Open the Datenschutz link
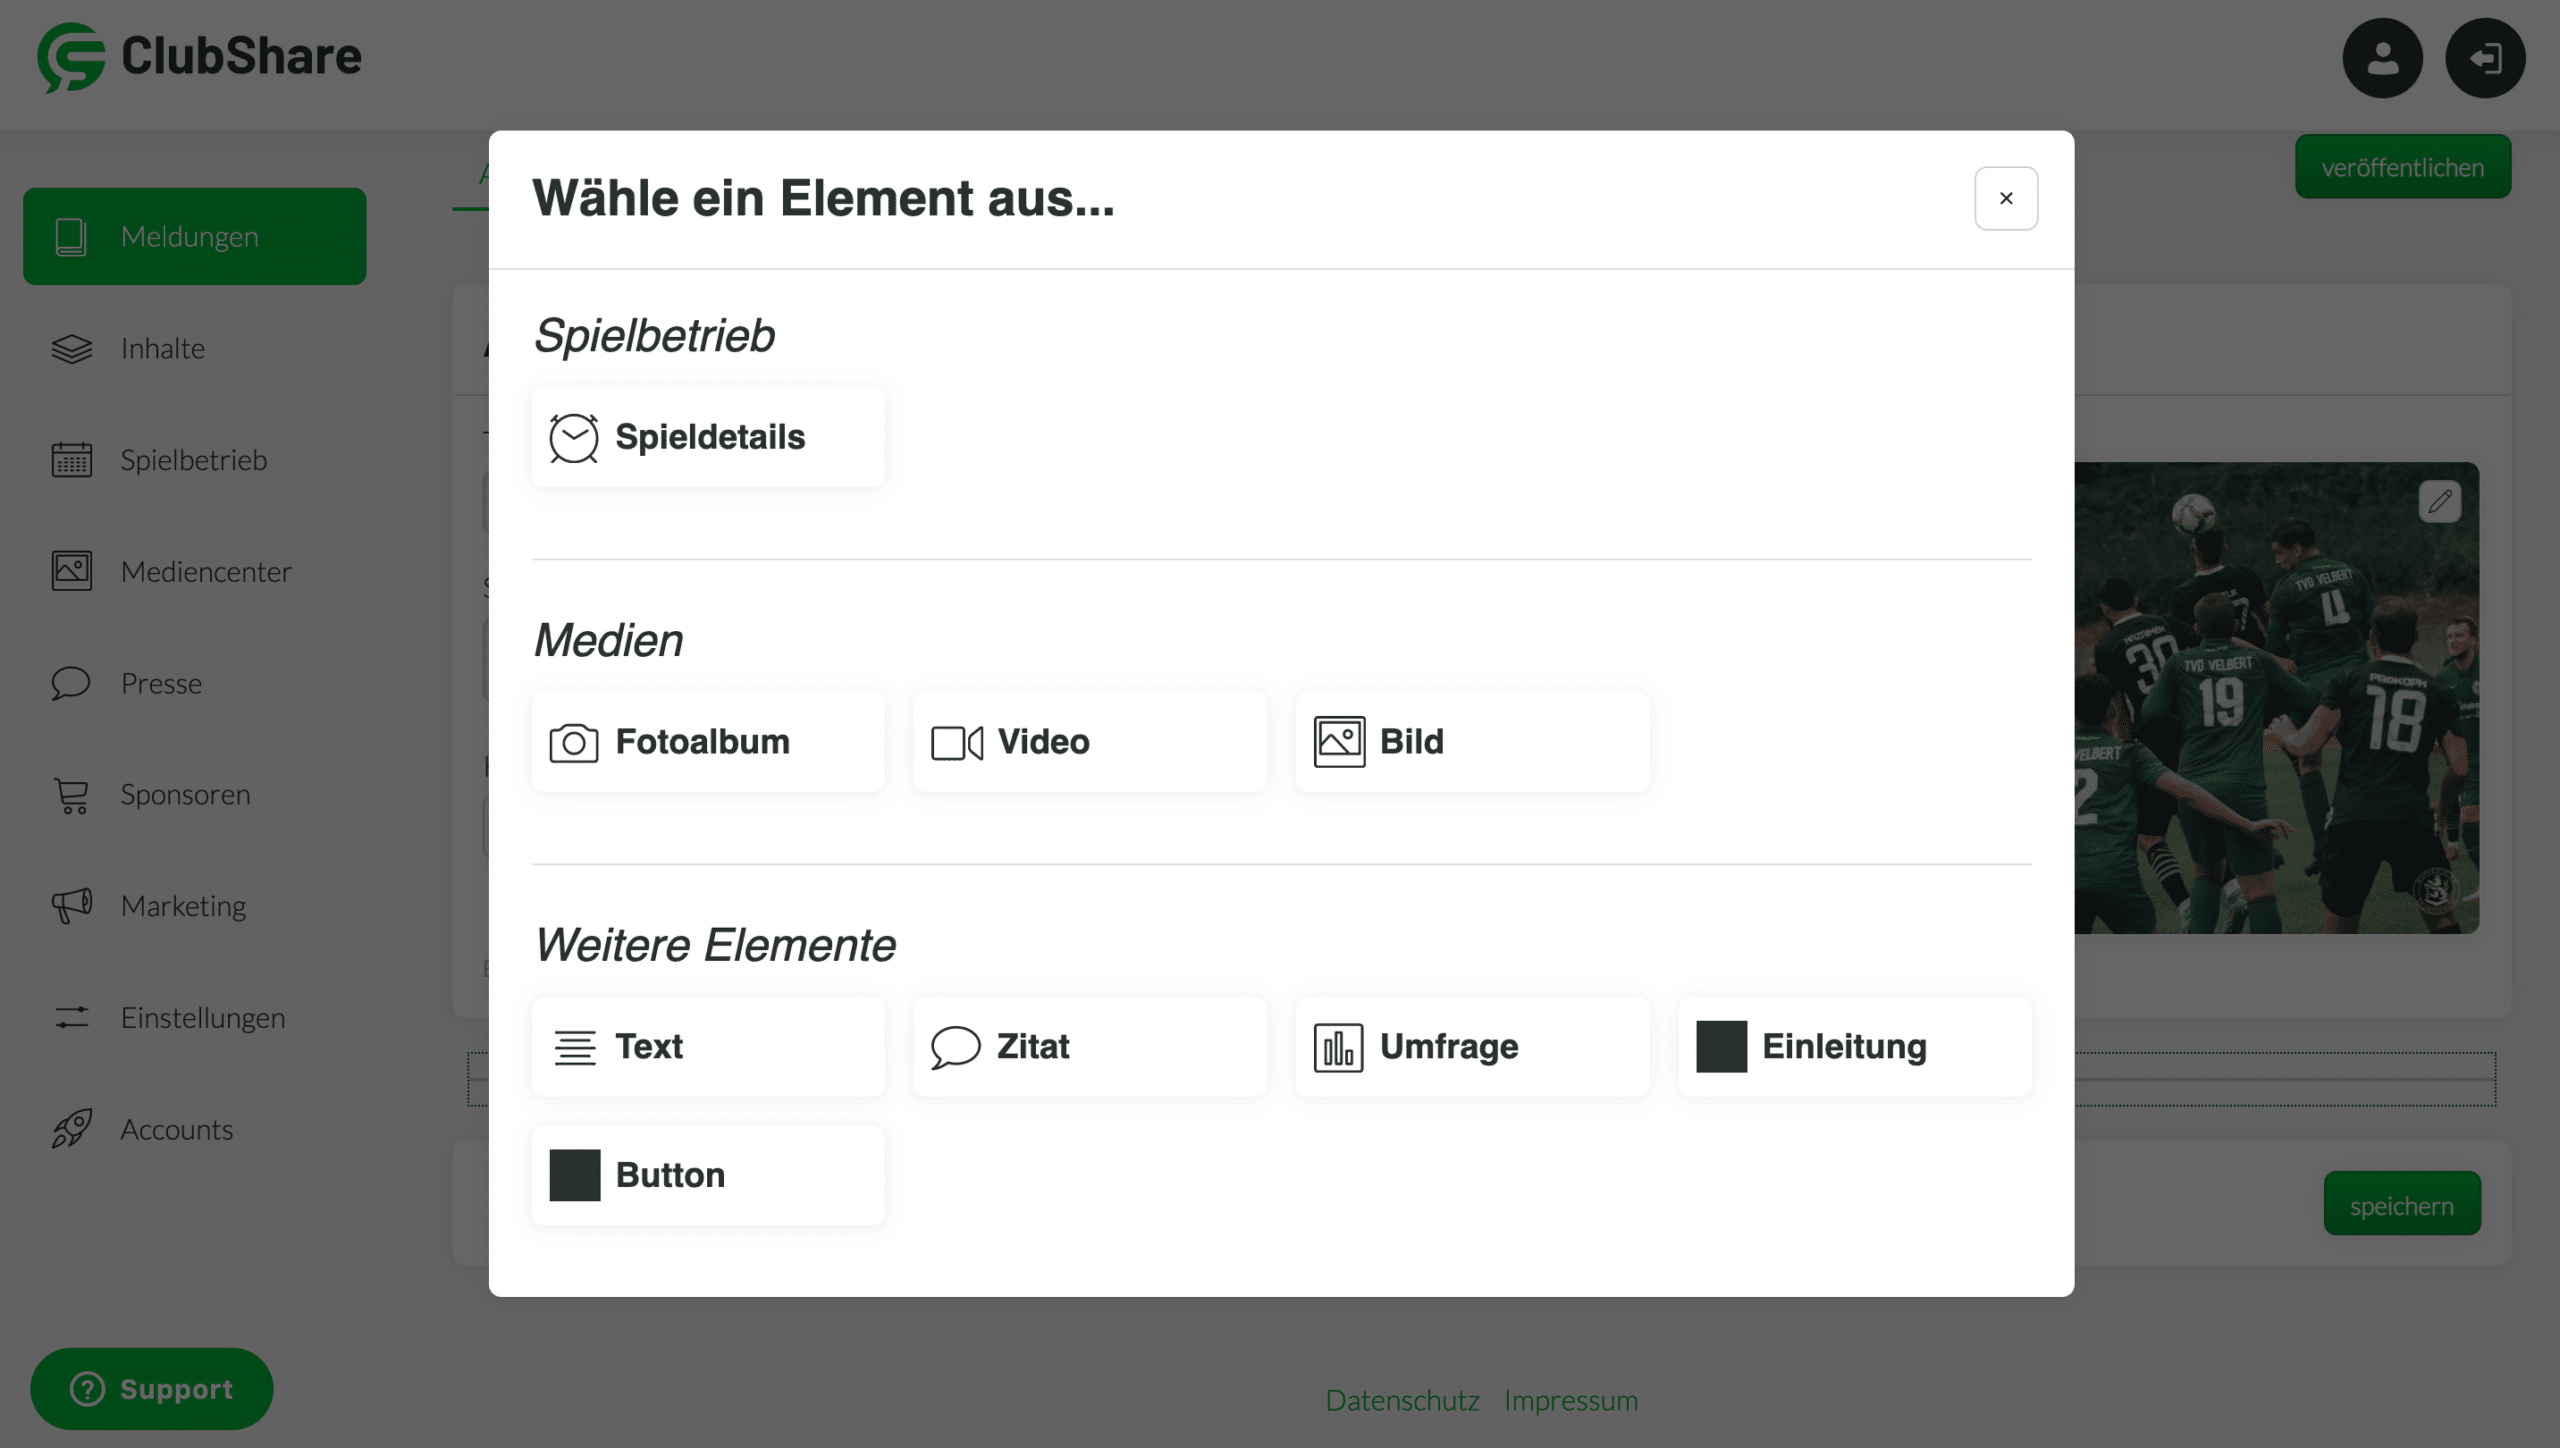Screen dimensions: 2560x1448 click(1402, 1400)
